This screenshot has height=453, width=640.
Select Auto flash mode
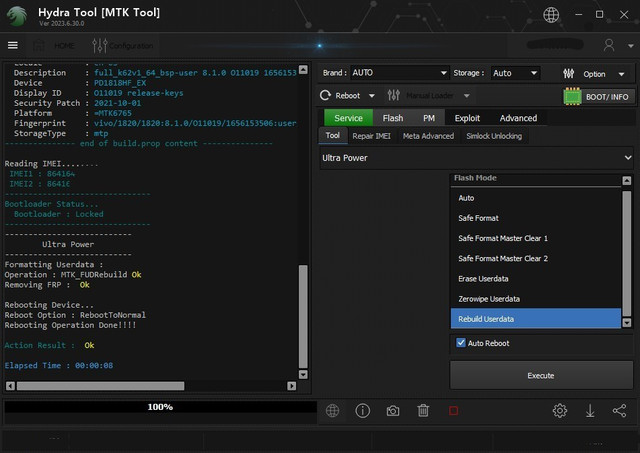[x=536, y=198]
